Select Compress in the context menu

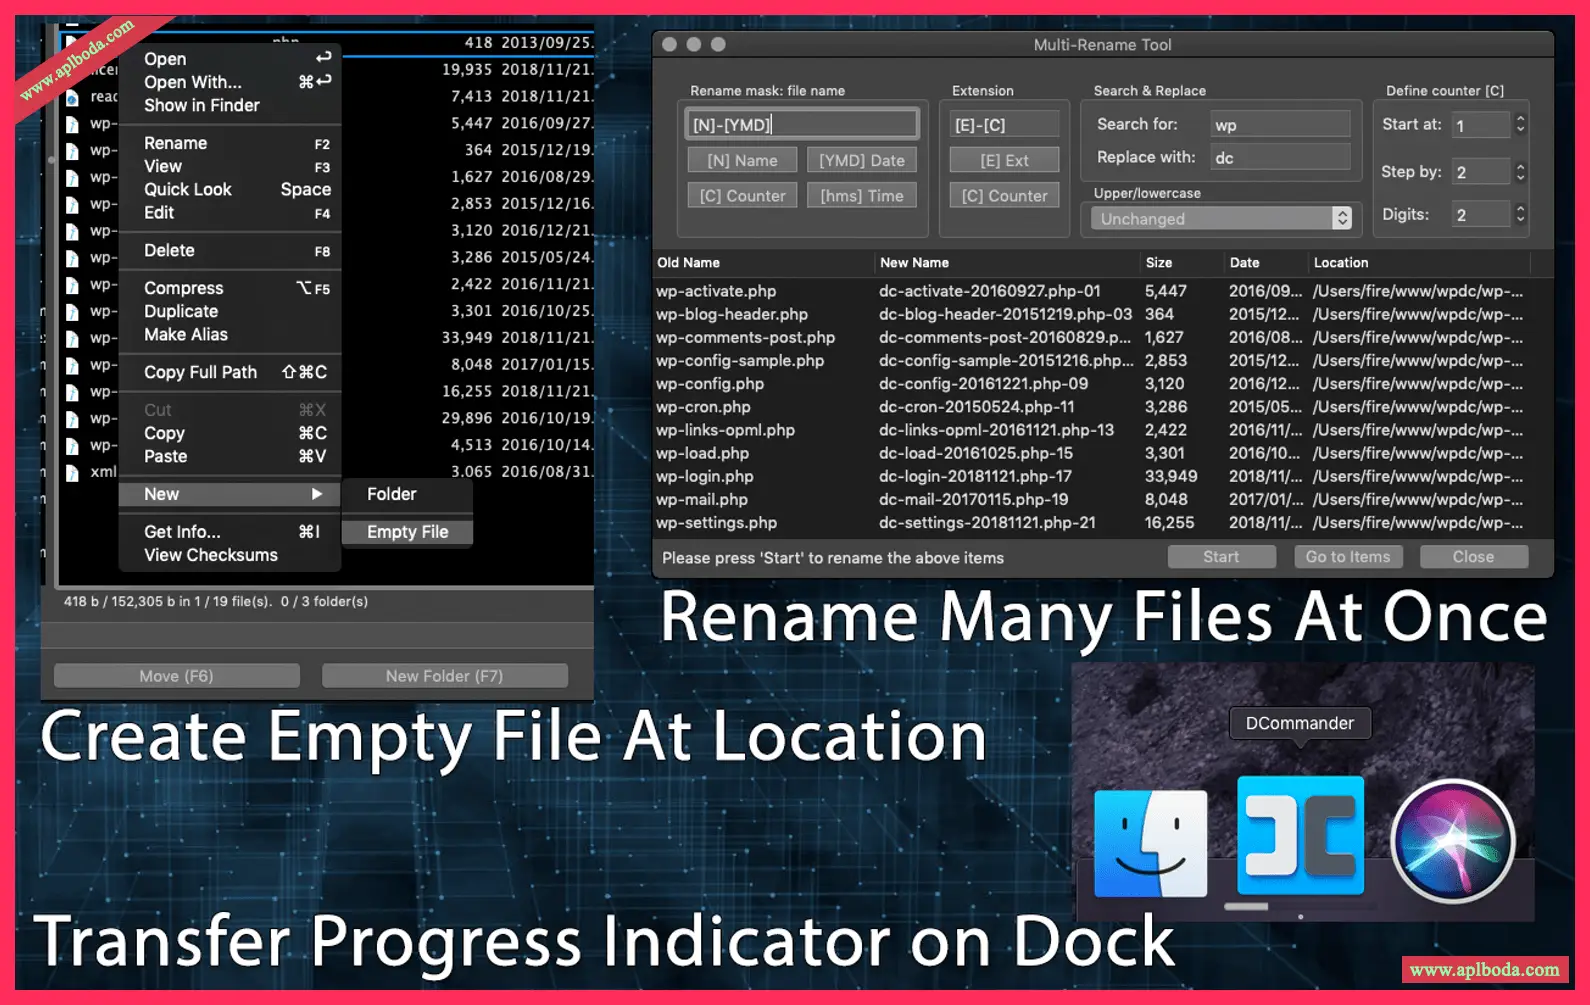[184, 288]
